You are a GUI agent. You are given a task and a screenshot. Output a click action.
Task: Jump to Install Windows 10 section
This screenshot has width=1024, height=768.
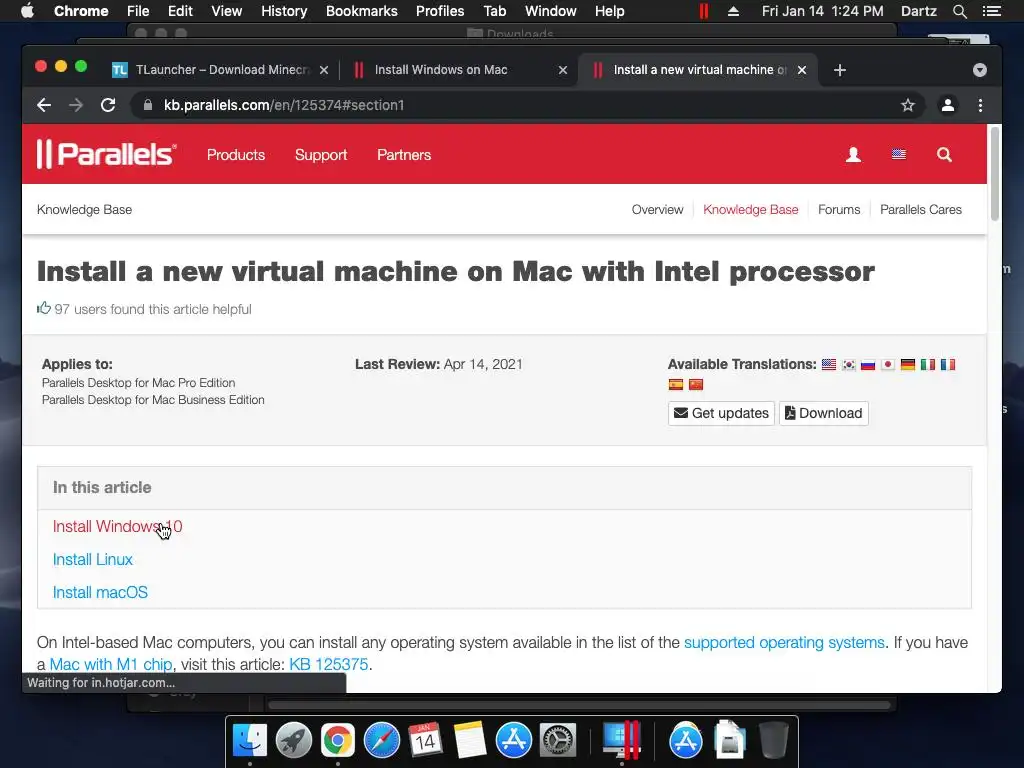click(118, 526)
